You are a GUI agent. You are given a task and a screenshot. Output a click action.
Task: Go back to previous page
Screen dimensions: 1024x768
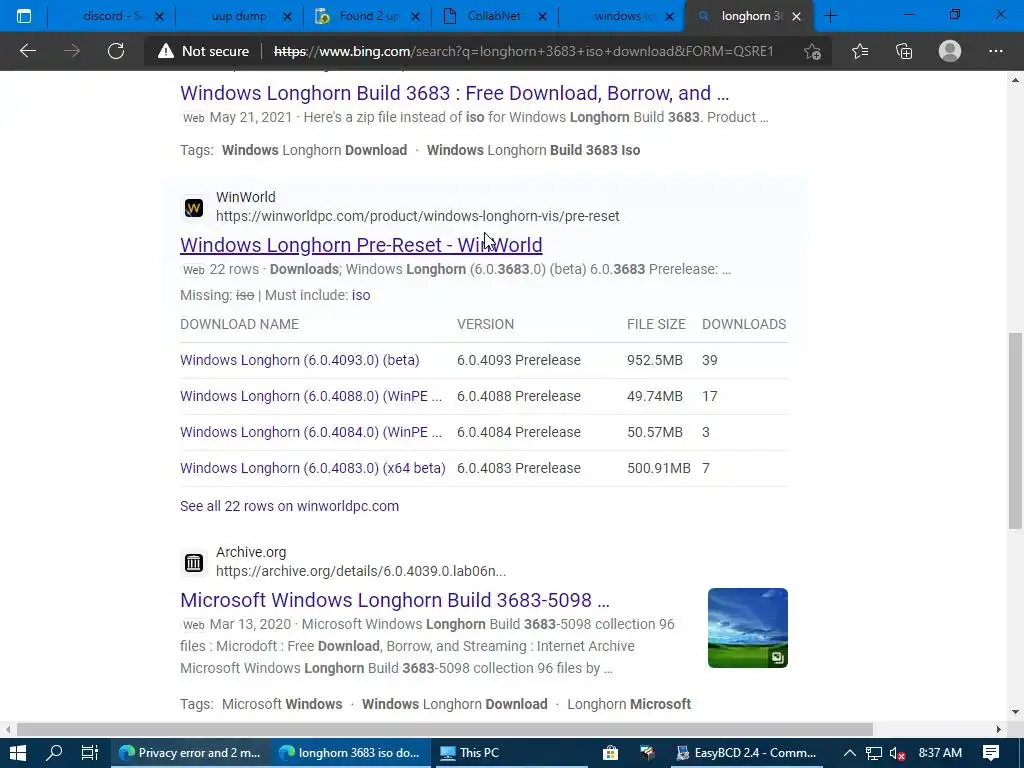tap(27, 51)
